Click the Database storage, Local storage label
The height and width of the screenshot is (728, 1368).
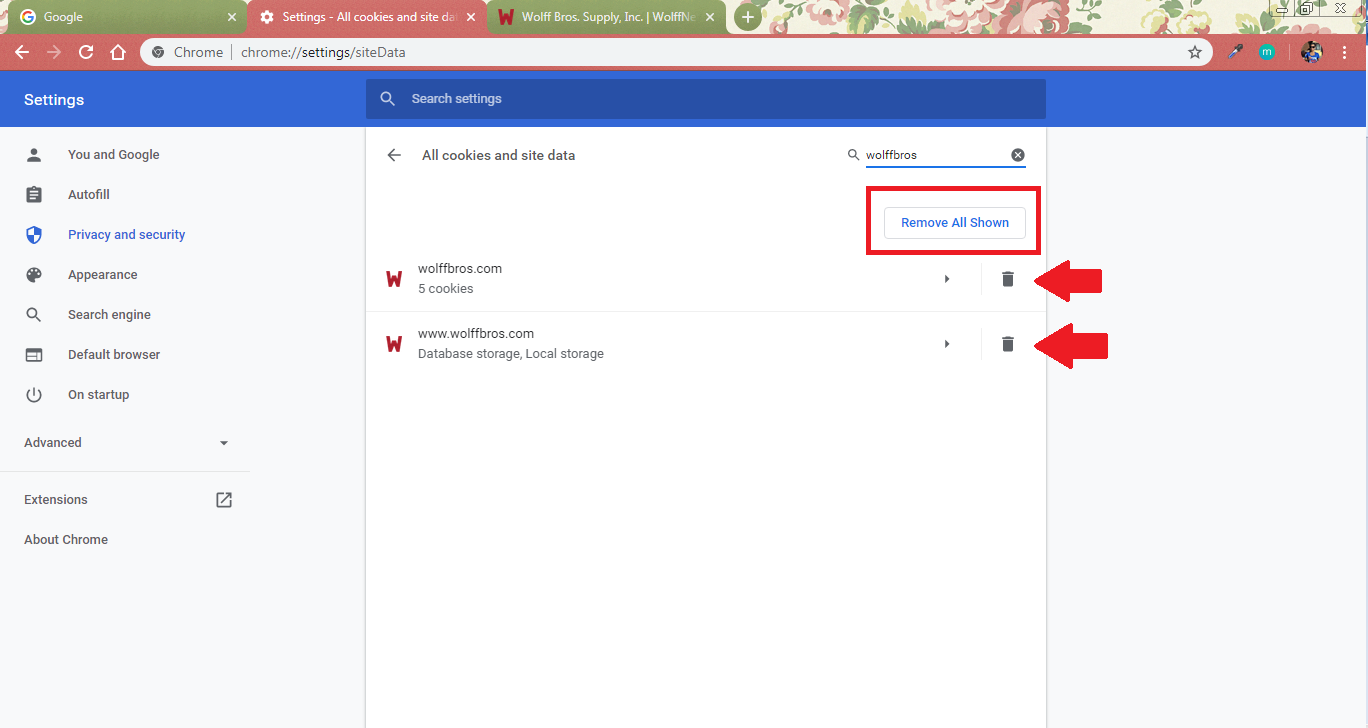(x=511, y=354)
